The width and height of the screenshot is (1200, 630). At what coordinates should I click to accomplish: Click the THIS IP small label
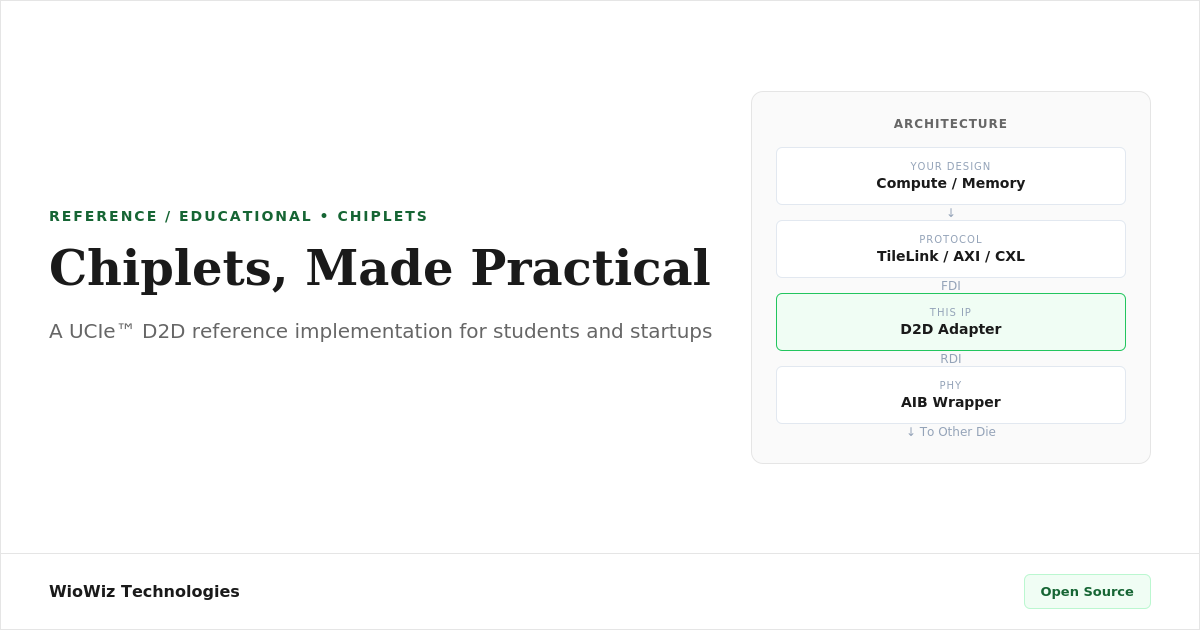(x=950, y=313)
